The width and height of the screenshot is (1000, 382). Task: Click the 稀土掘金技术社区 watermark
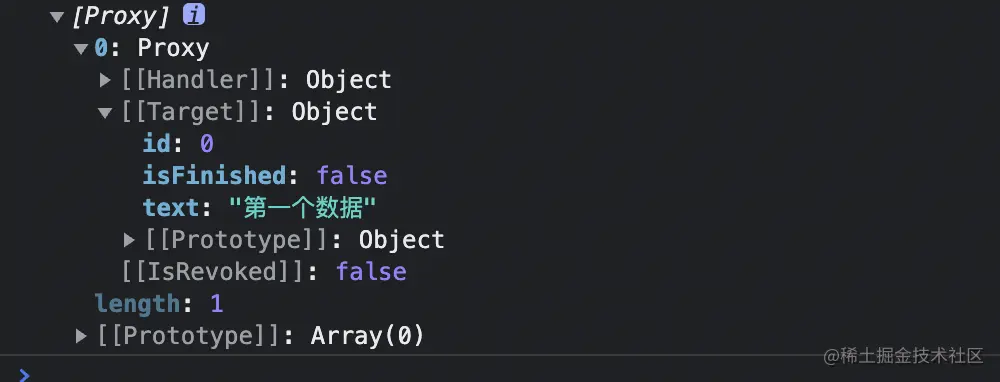pos(904,356)
